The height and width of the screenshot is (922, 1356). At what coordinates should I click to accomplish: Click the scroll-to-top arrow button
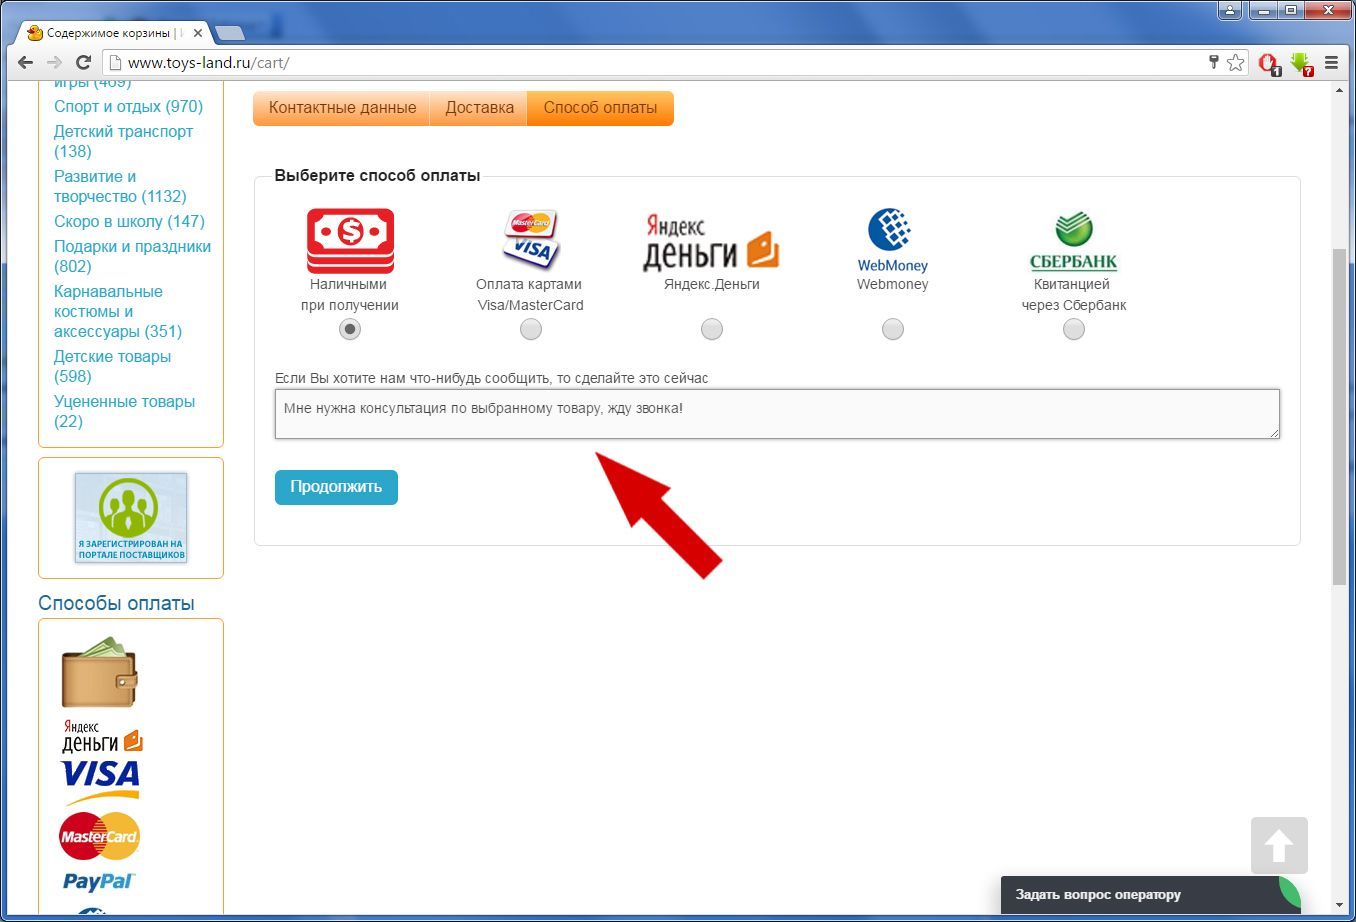click(x=1279, y=846)
